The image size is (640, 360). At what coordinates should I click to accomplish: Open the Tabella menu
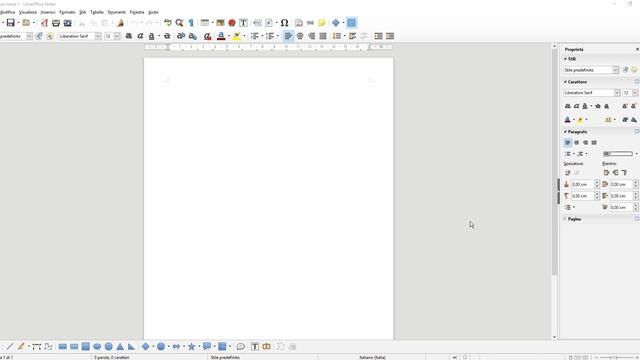coord(97,12)
